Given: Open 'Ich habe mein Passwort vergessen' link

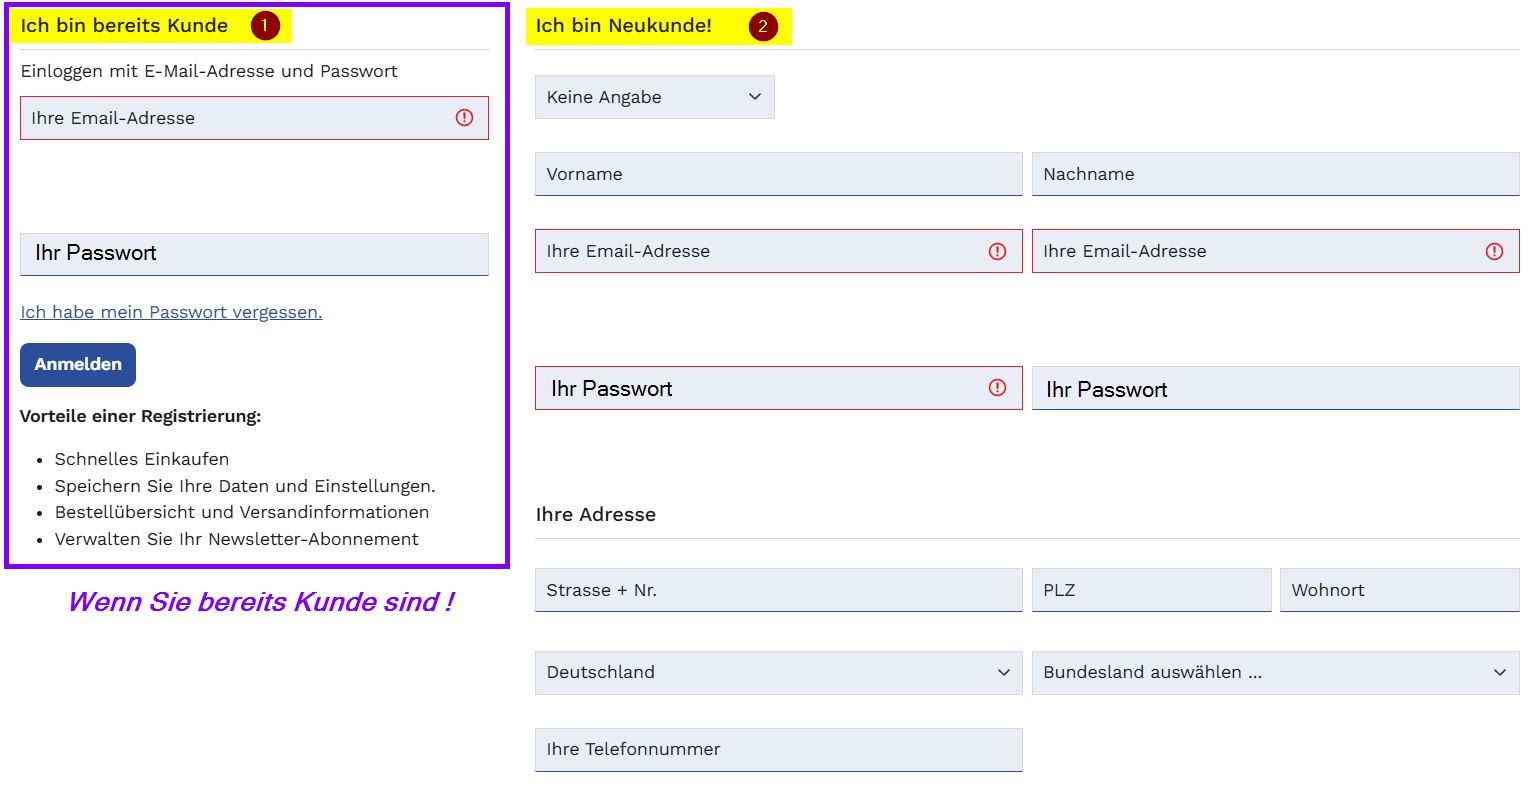Looking at the screenshot, I should pyautogui.click(x=171, y=312).
